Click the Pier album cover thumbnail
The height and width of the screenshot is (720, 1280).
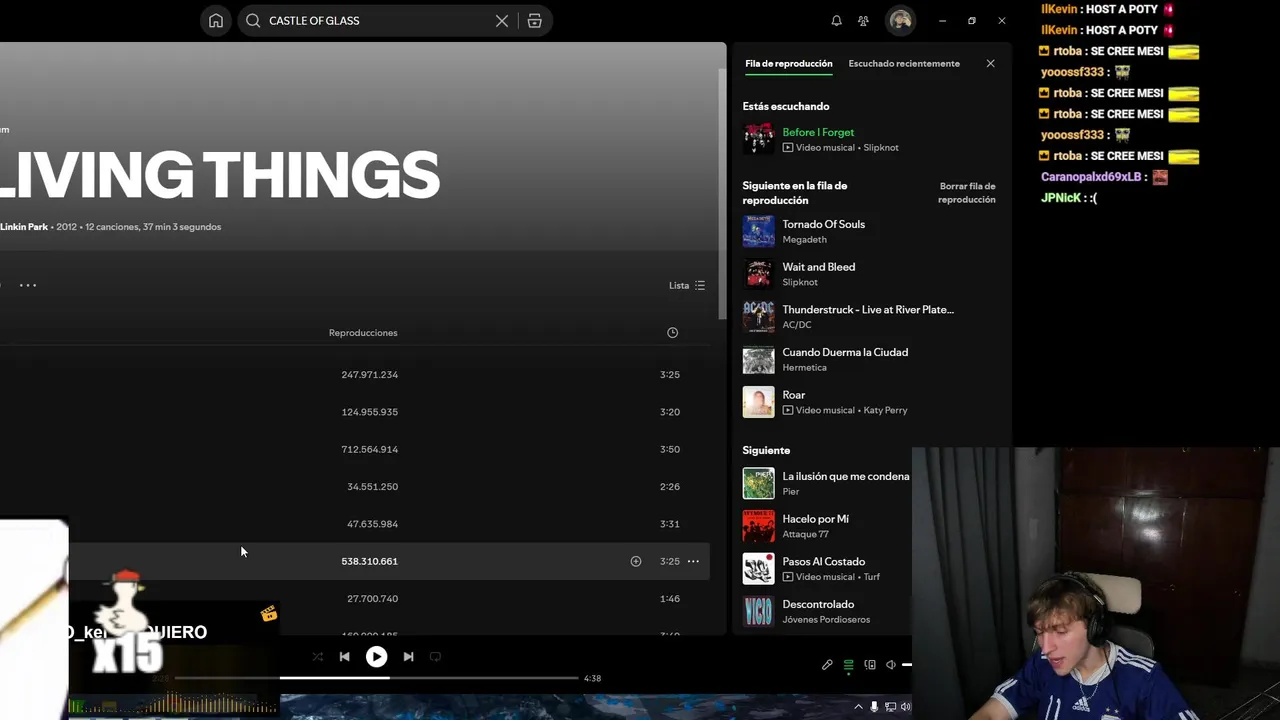(758, 484)
